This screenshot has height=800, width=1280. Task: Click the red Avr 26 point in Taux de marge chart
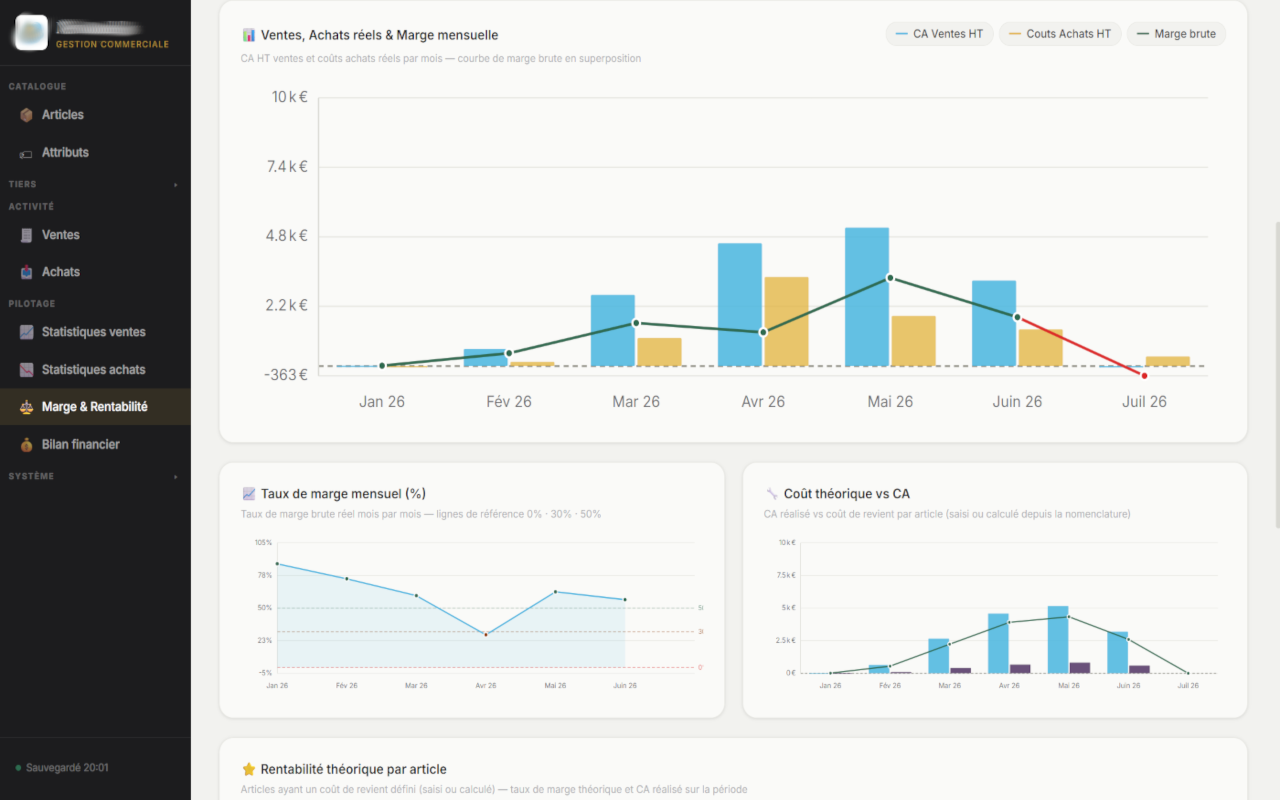point(486,634)
